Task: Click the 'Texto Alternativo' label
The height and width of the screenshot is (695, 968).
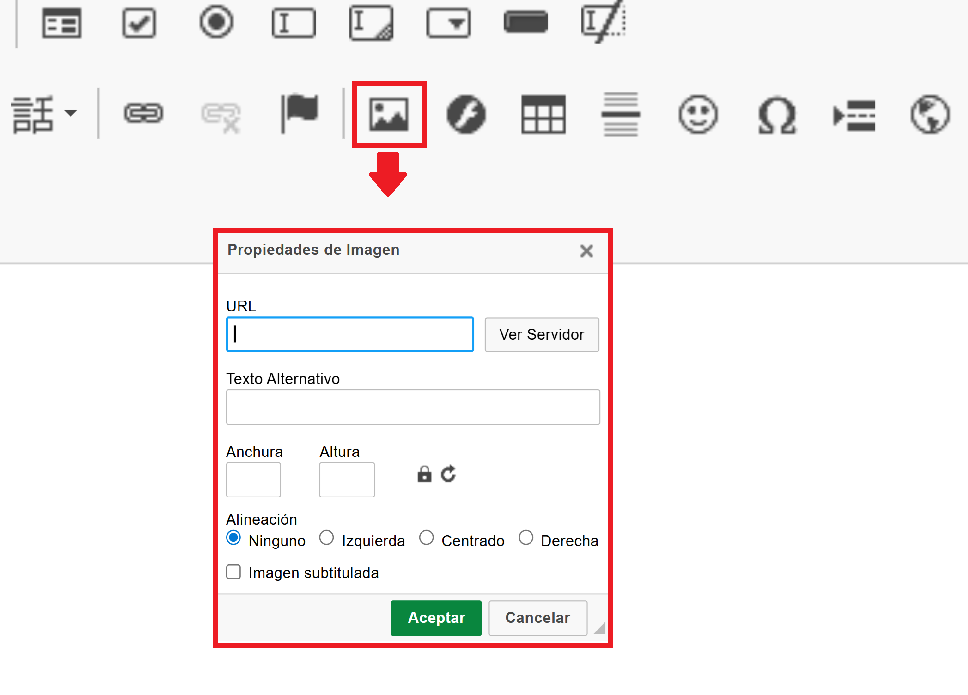Action: 283,379
